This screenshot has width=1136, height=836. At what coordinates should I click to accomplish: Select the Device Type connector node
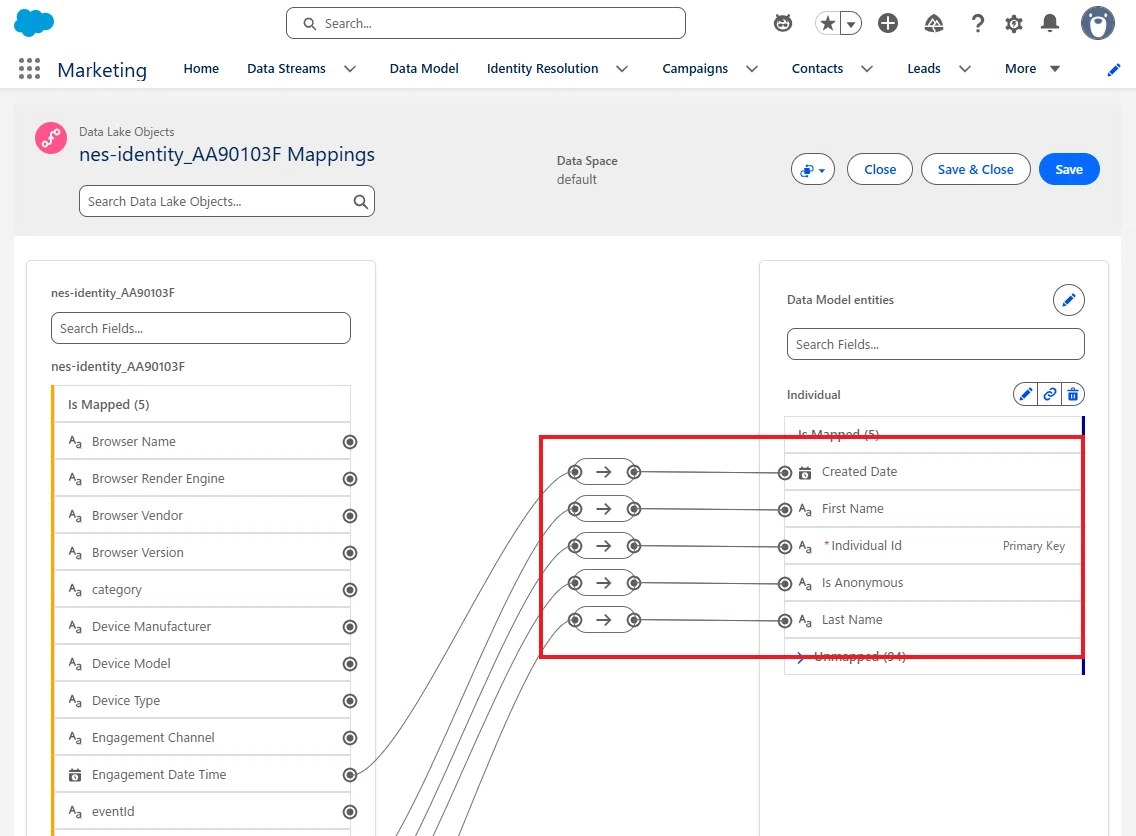click(x=350, y=701)
